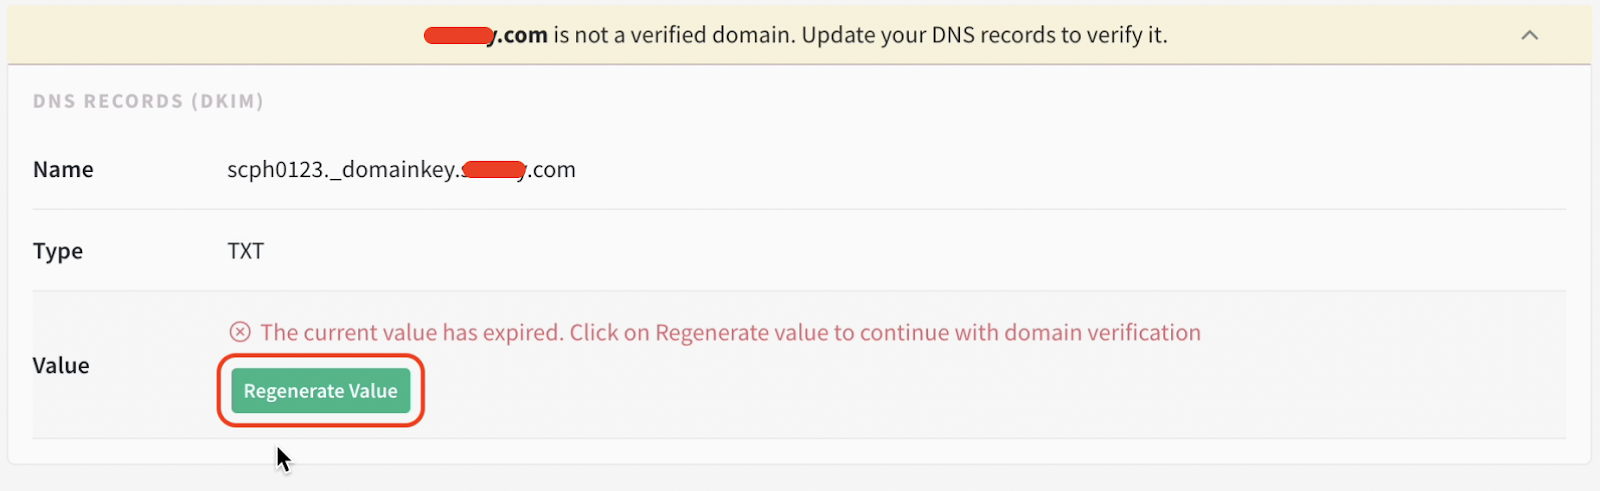Click the redacted part of record name

493,170
